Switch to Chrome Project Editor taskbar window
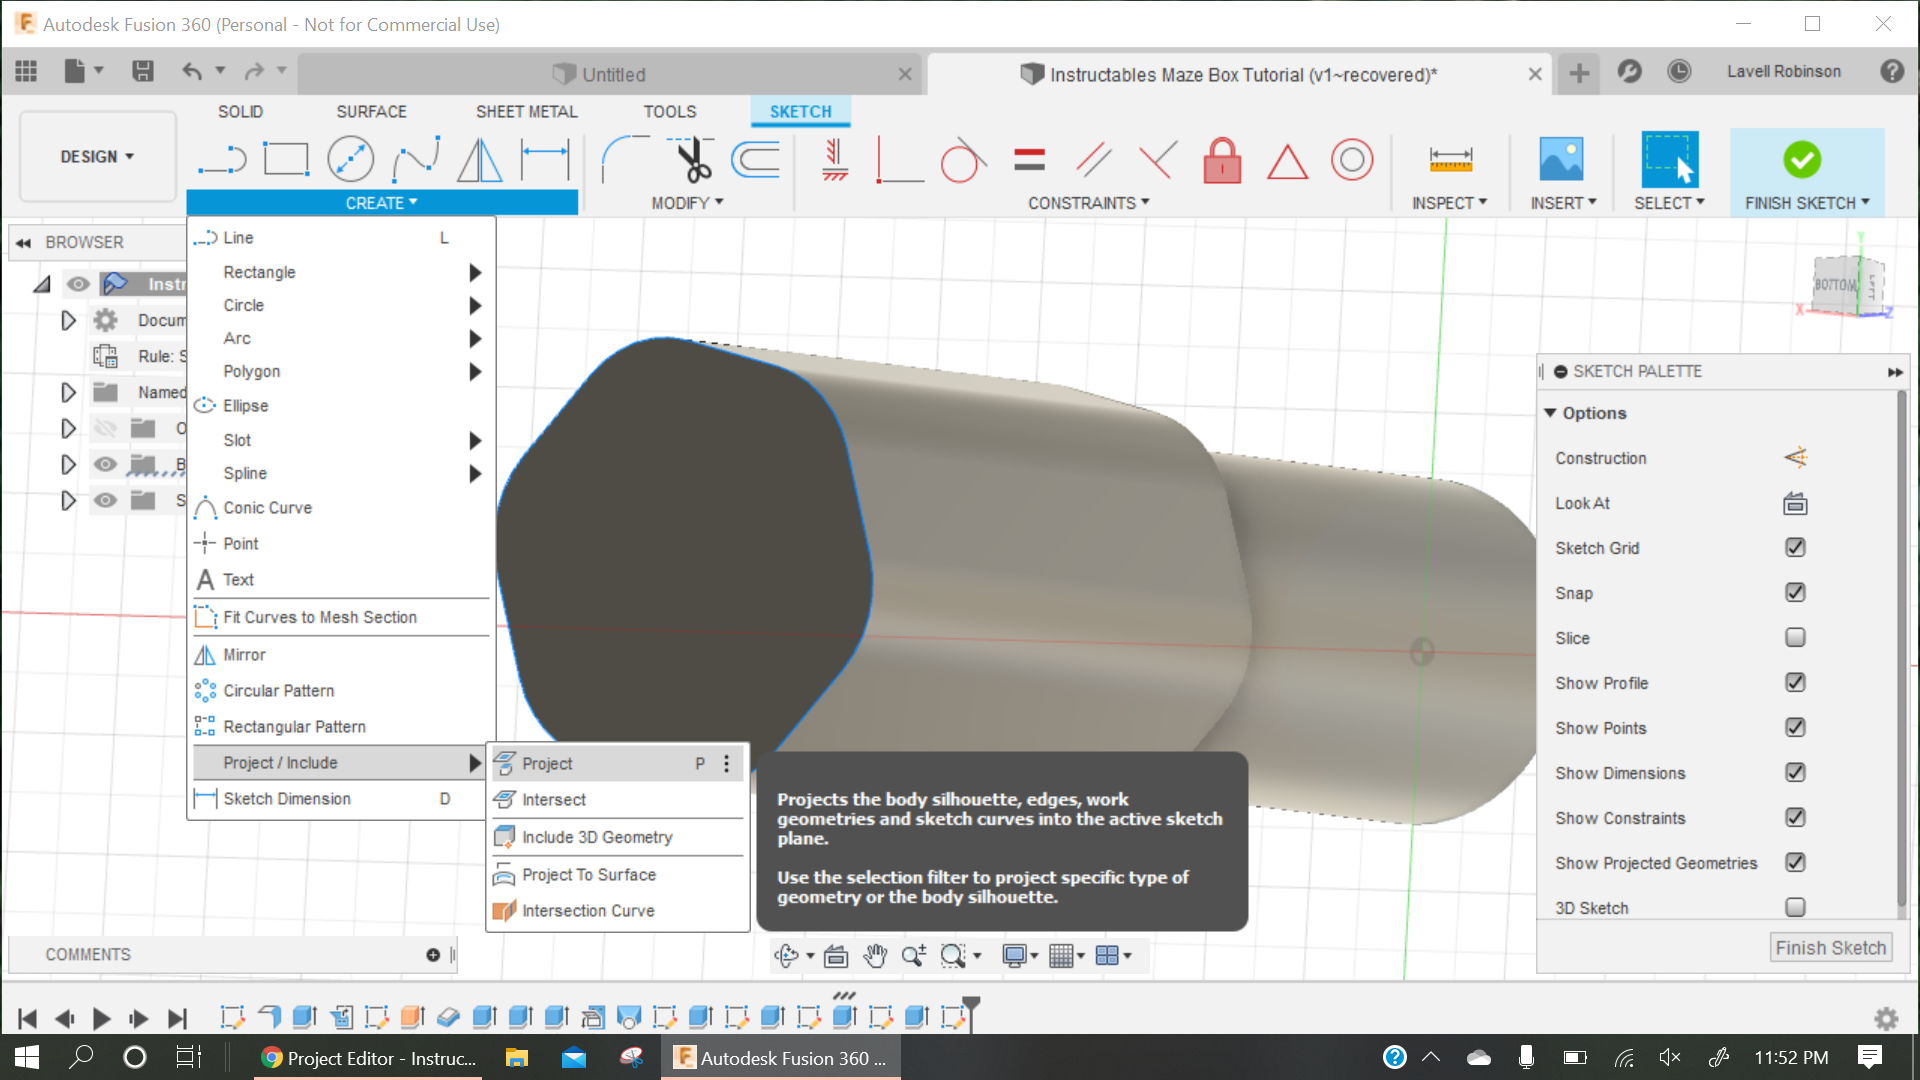Viewport: 1920px width, 1080px height. (x=367, y=1057)
